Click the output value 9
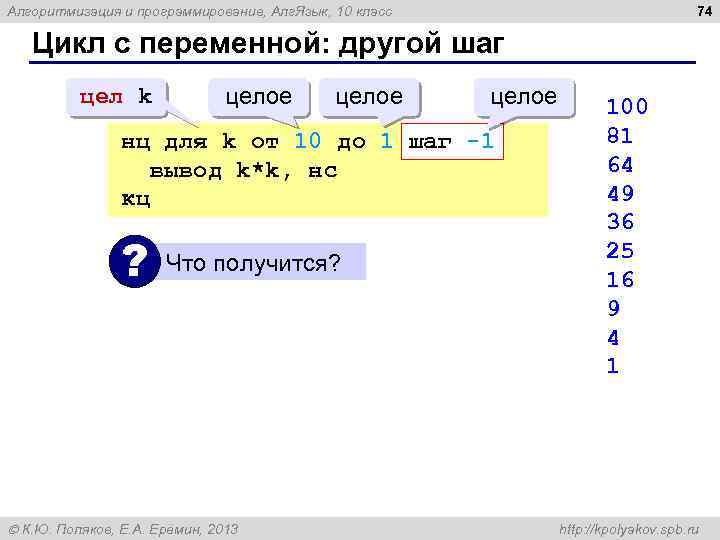 click(613, 308)
